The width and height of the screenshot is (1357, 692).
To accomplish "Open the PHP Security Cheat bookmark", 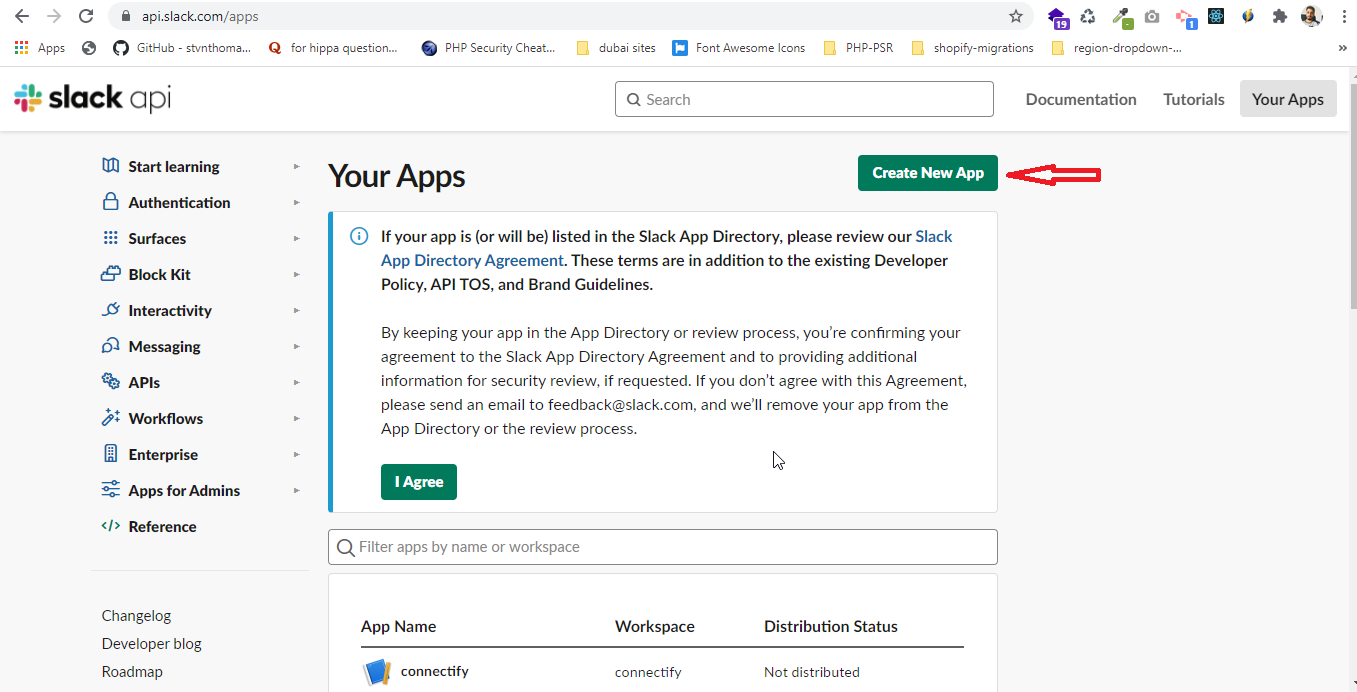I will [x=489, y=47].
